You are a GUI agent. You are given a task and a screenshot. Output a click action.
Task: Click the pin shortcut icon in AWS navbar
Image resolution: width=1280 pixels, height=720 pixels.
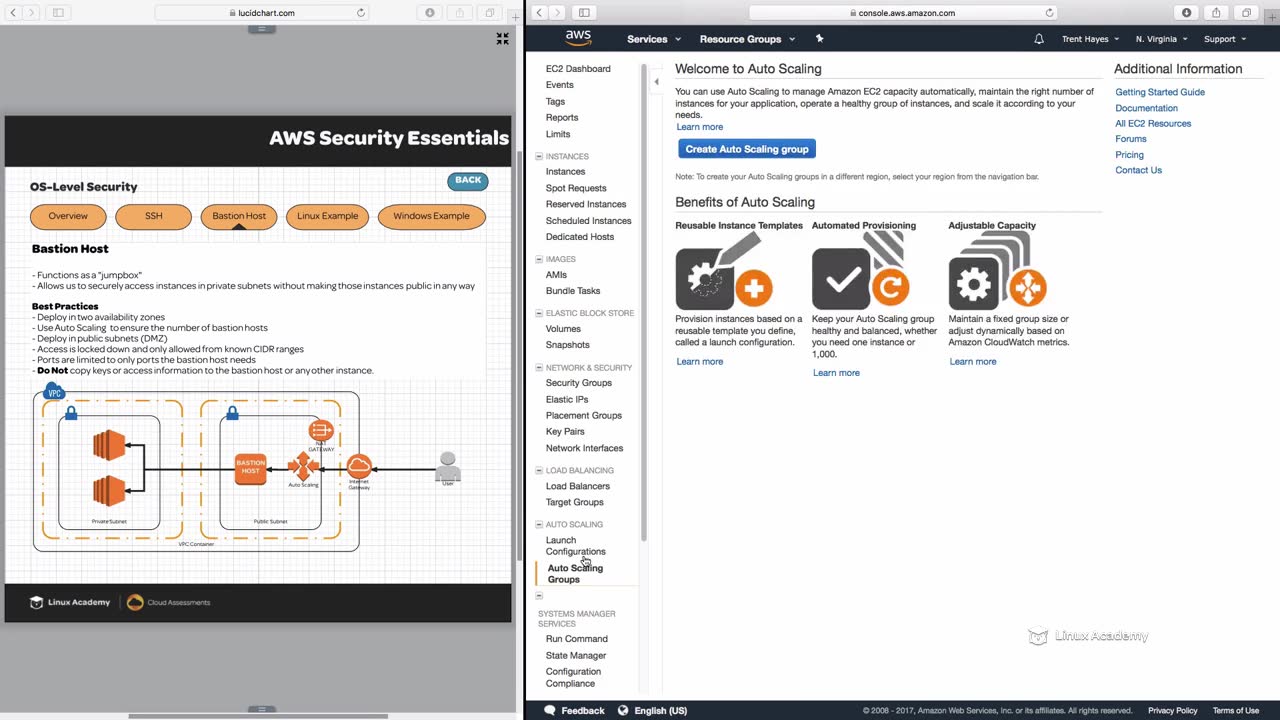coord(819,39)
